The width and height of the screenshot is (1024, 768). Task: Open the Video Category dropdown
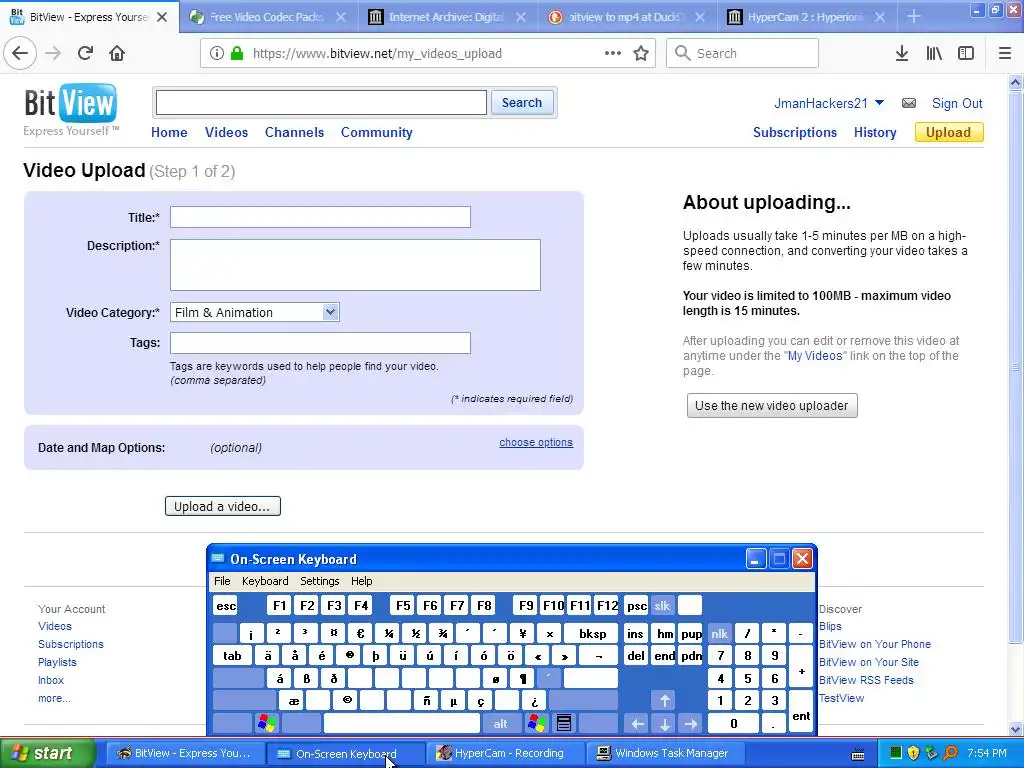coord(254,312)
